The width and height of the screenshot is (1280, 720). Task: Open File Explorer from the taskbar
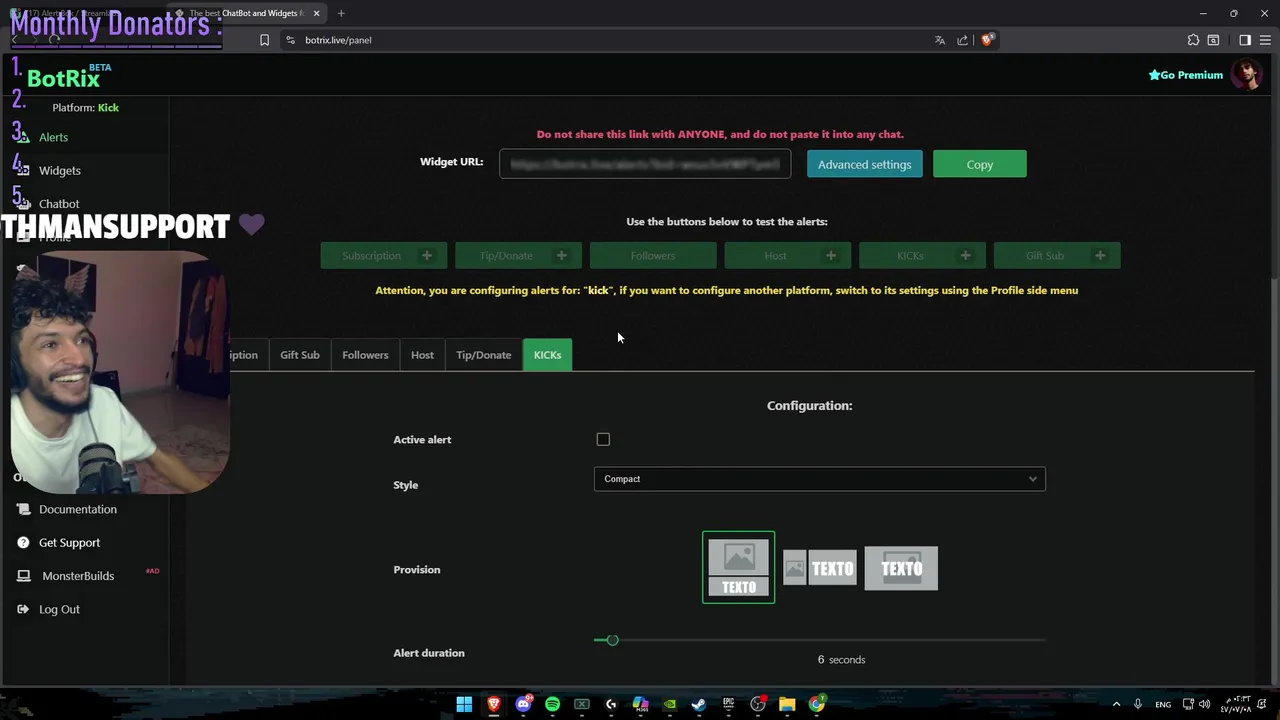pos(787,704)
